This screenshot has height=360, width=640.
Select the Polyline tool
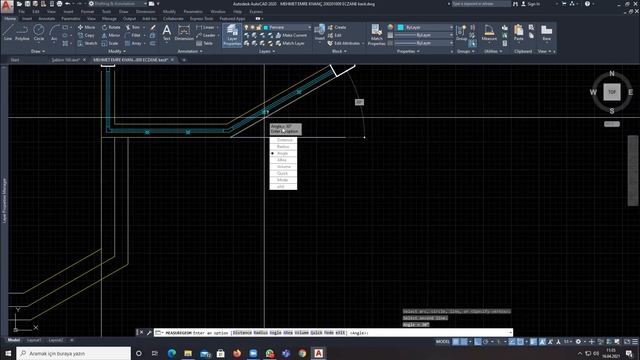click(x=22, y=32)
